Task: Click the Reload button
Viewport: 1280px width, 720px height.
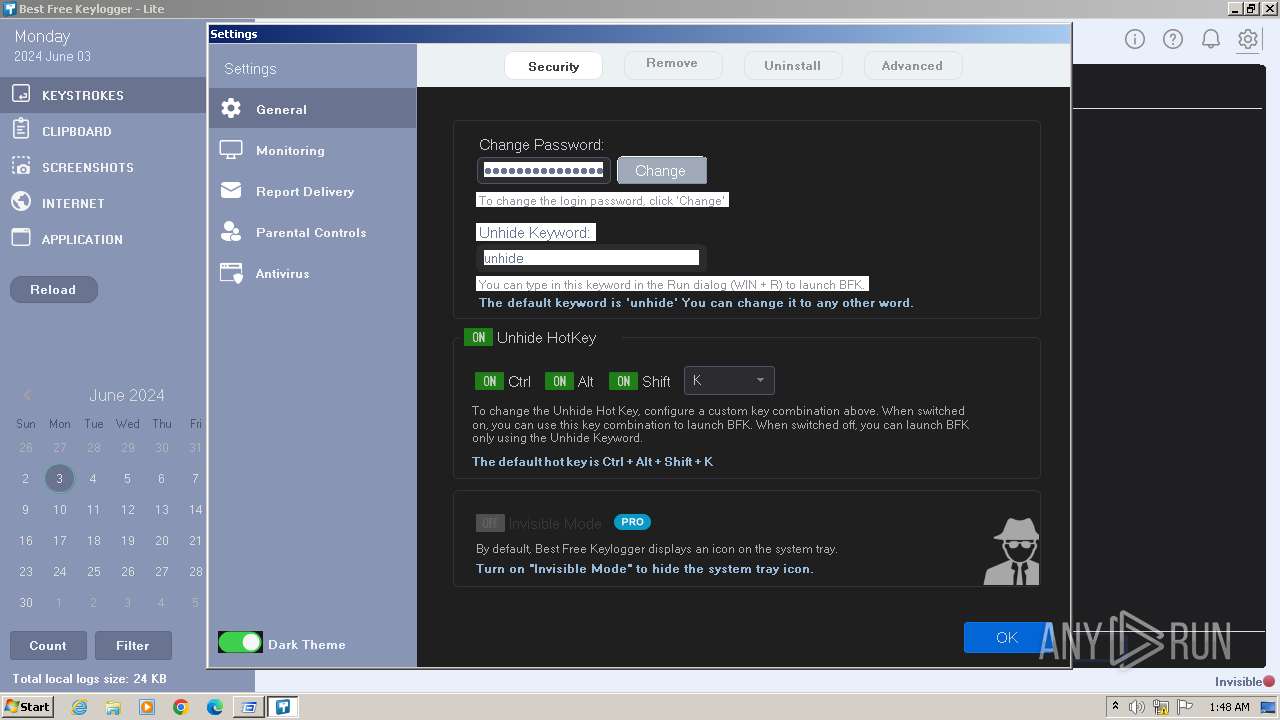Action: (53, 289)
